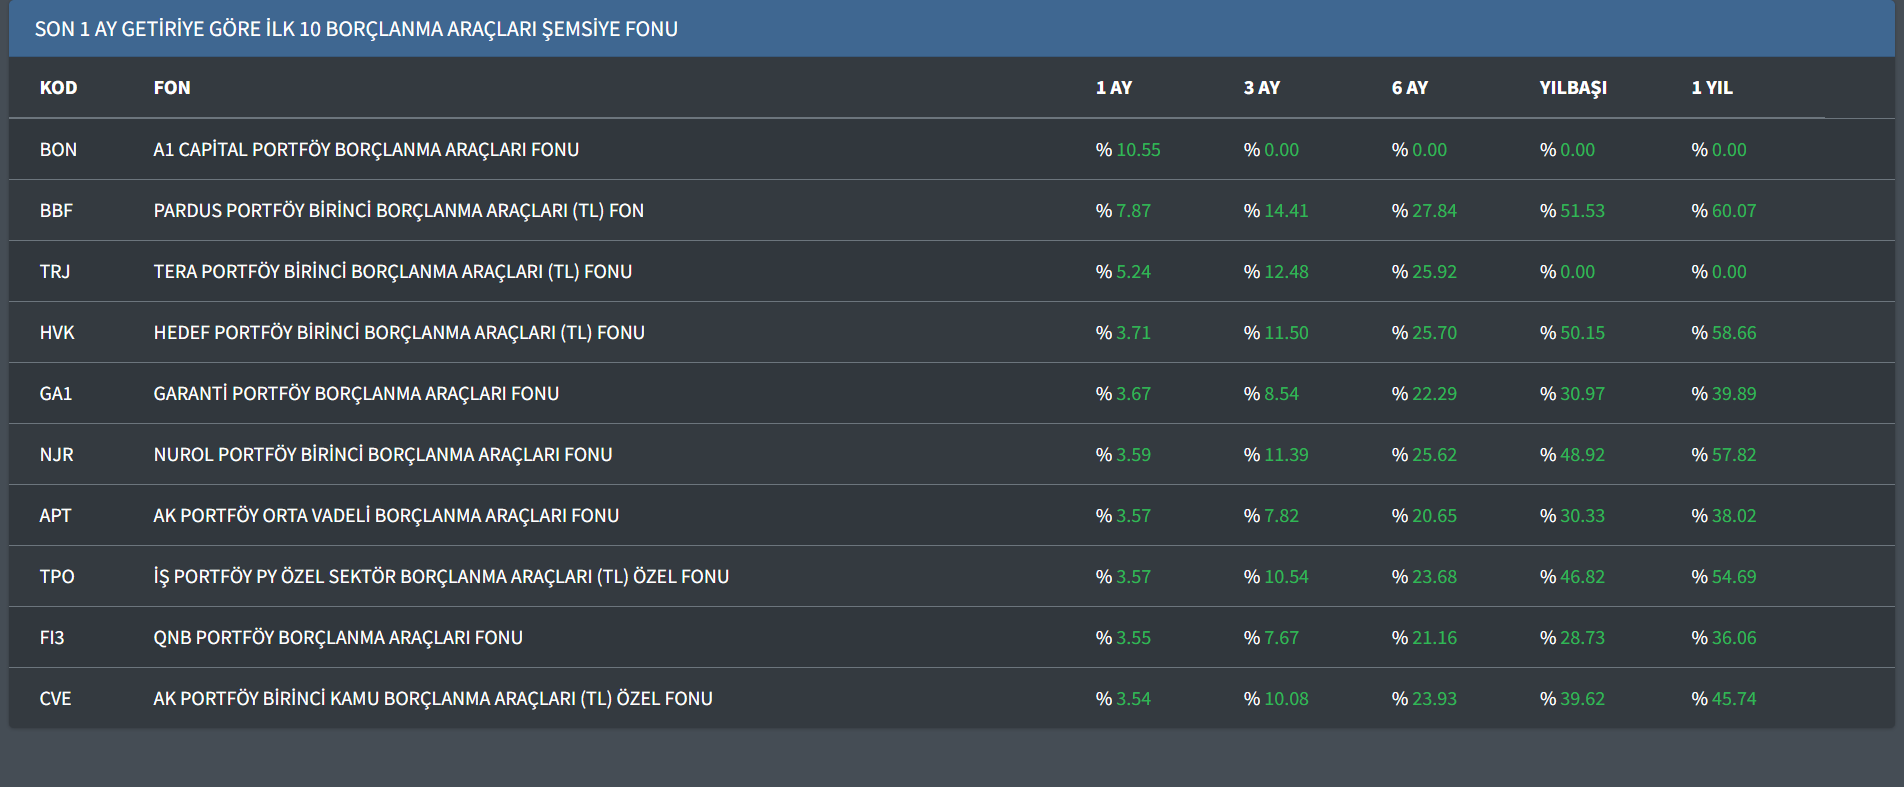Select Garanti Portföy Borçlanma Araçları Fonu
This screenshot has width=1904, height=787.
pos(356,394)
